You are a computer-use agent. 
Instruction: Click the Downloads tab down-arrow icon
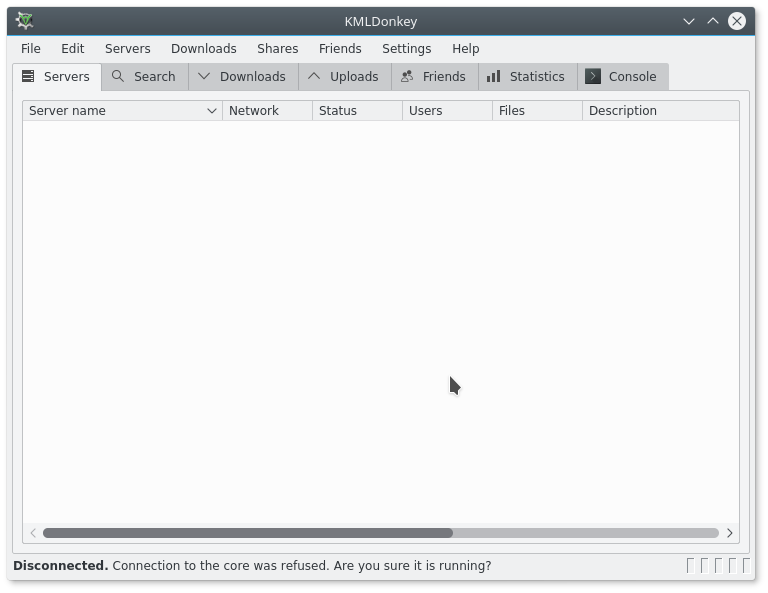[x=204, y=76]
